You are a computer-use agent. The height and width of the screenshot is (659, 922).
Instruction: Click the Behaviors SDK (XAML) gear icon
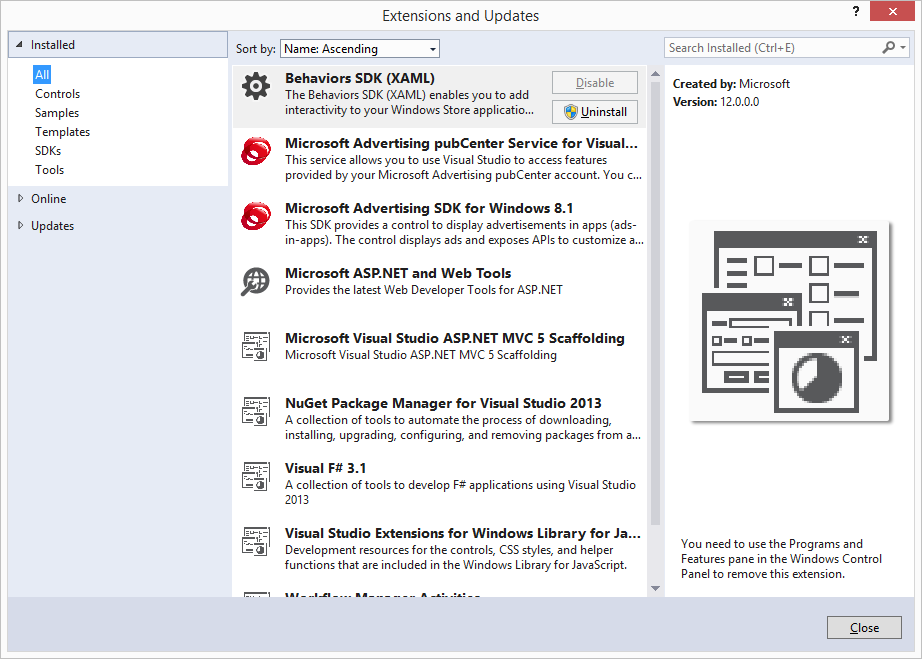coord(256,86)
